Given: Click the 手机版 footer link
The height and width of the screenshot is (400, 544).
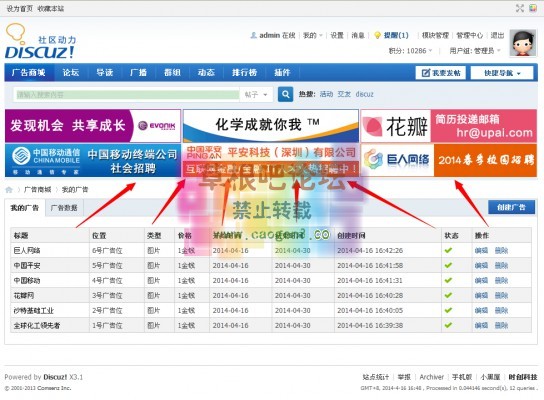Looking at the screenshot, I should pyautogui.click(x=462, y=377).
